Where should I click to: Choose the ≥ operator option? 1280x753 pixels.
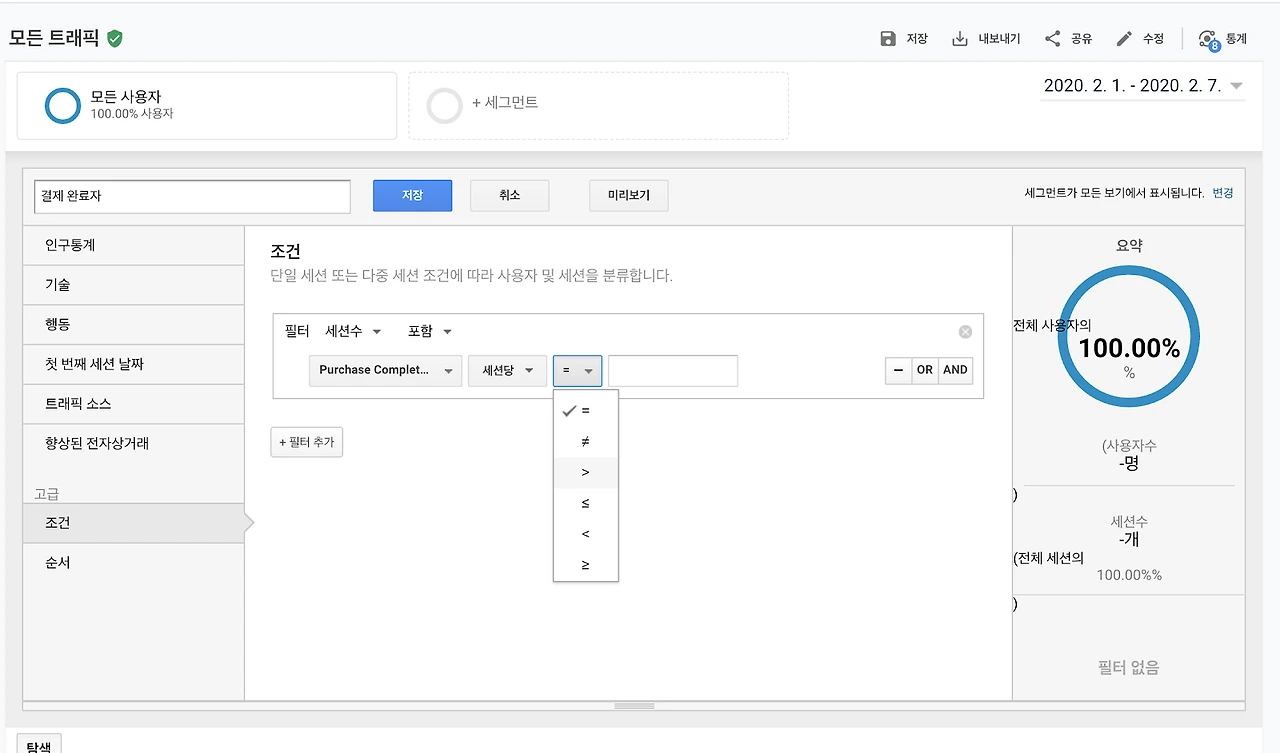pos(586,565)
